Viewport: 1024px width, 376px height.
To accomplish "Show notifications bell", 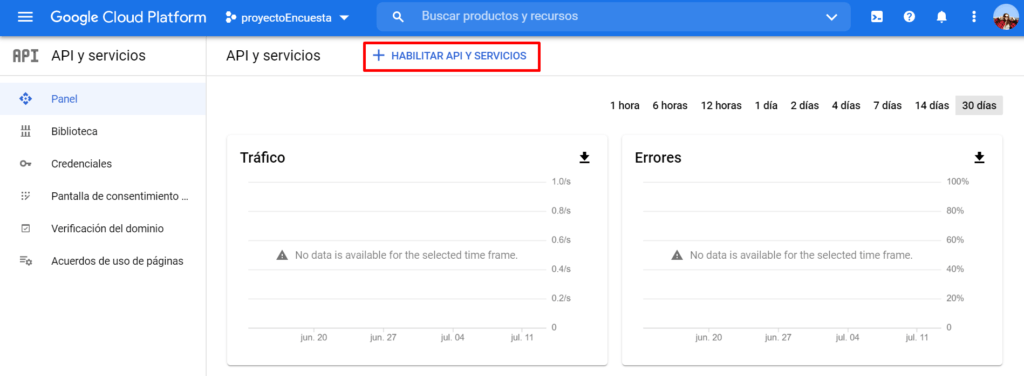I will [x=941, y=17].
